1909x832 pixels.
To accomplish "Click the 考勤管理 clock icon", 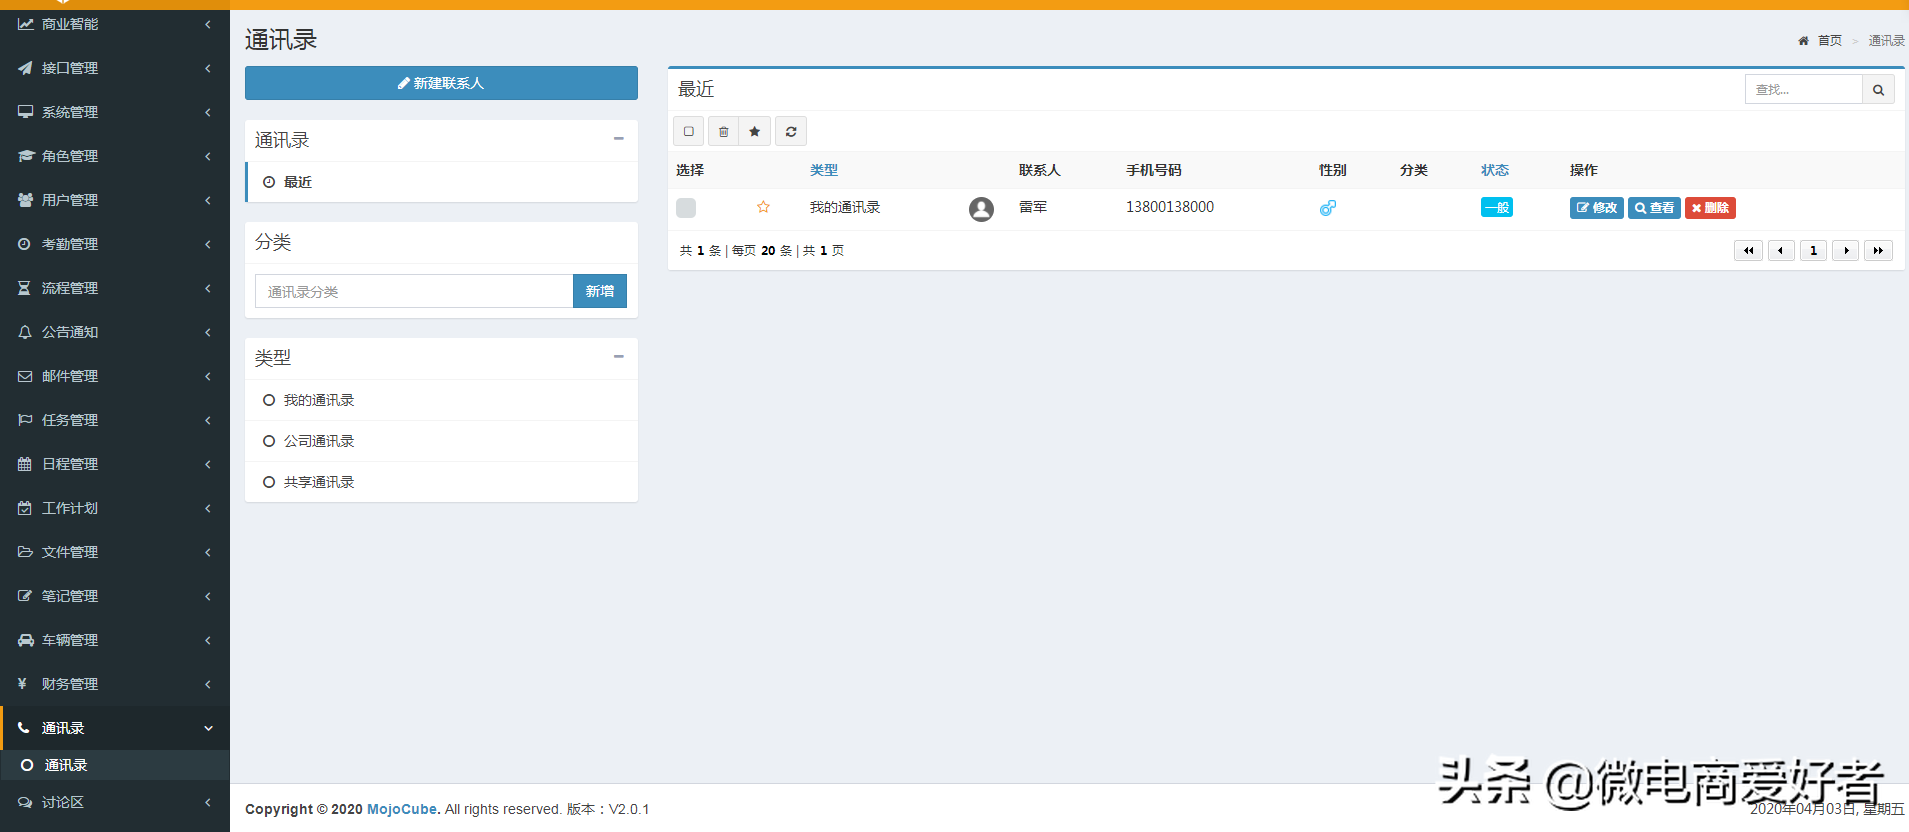I will tap(25, 244).
